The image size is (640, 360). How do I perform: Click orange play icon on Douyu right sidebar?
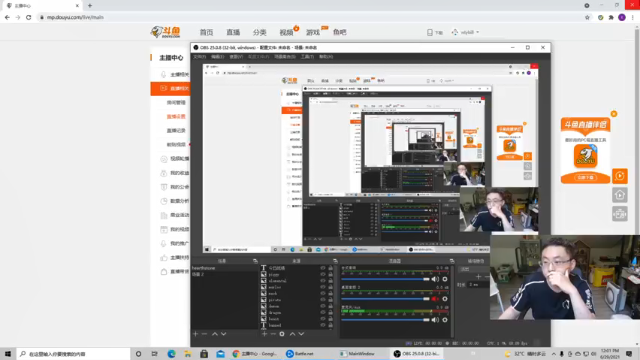(x=620, y=176)
